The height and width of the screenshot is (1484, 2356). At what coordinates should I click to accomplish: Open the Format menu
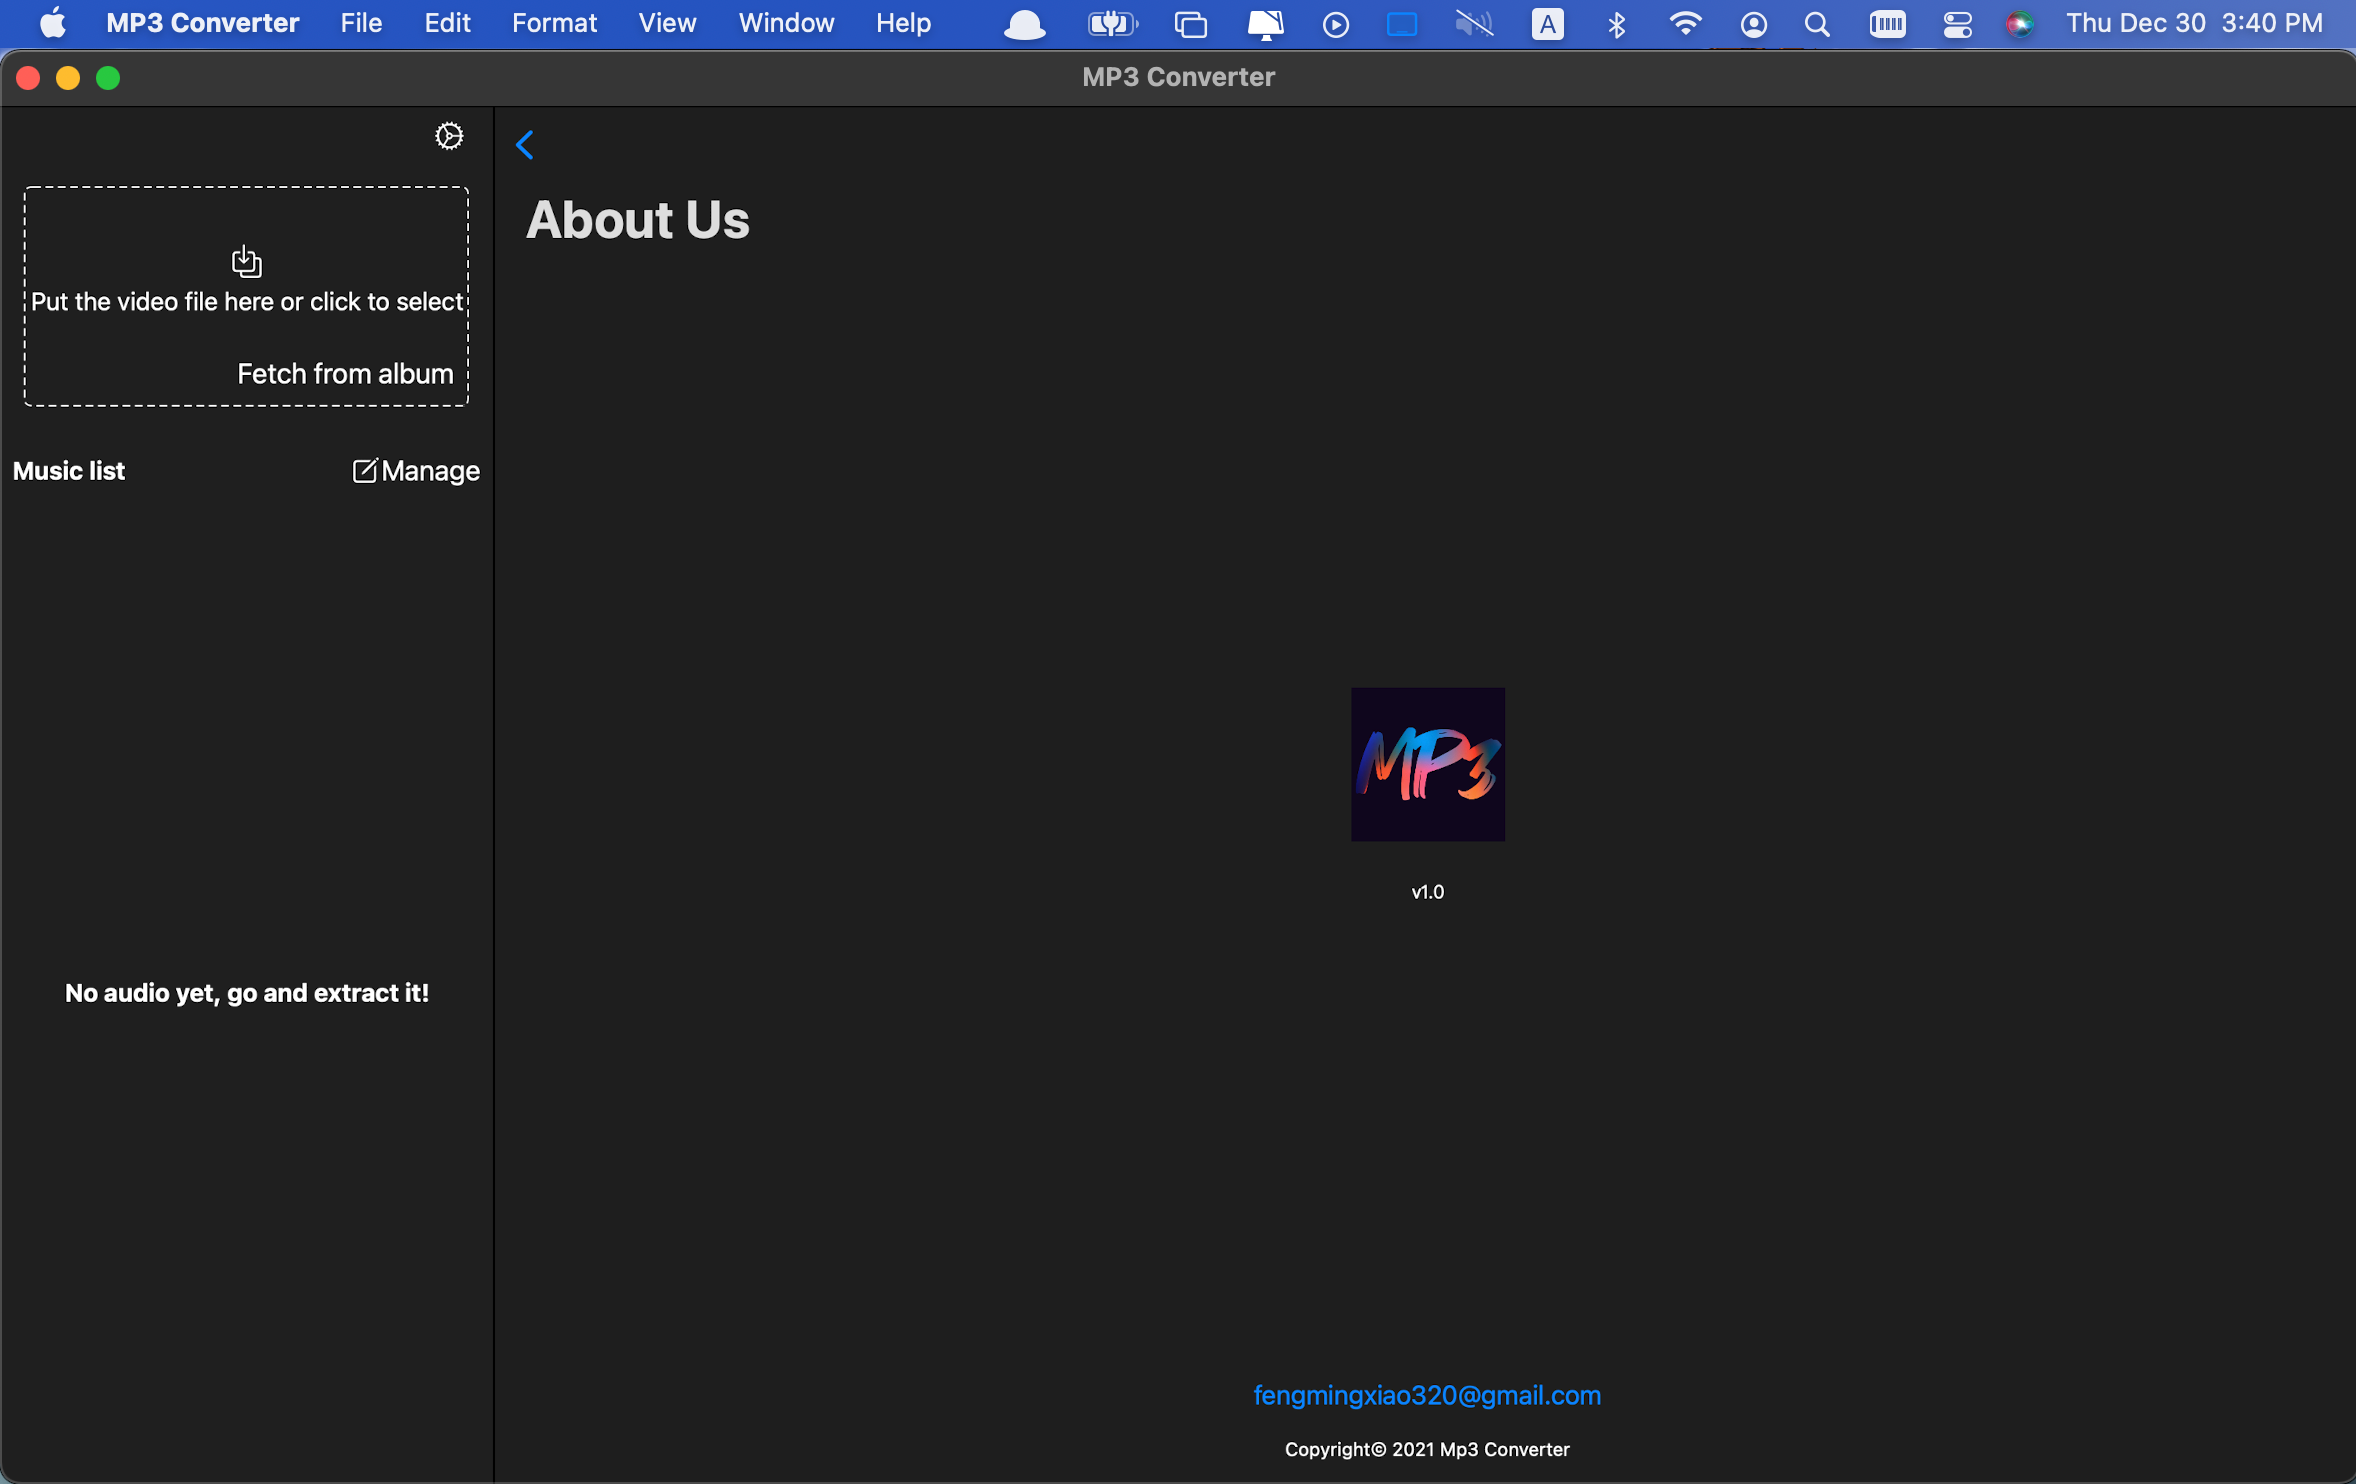point(554,23)
